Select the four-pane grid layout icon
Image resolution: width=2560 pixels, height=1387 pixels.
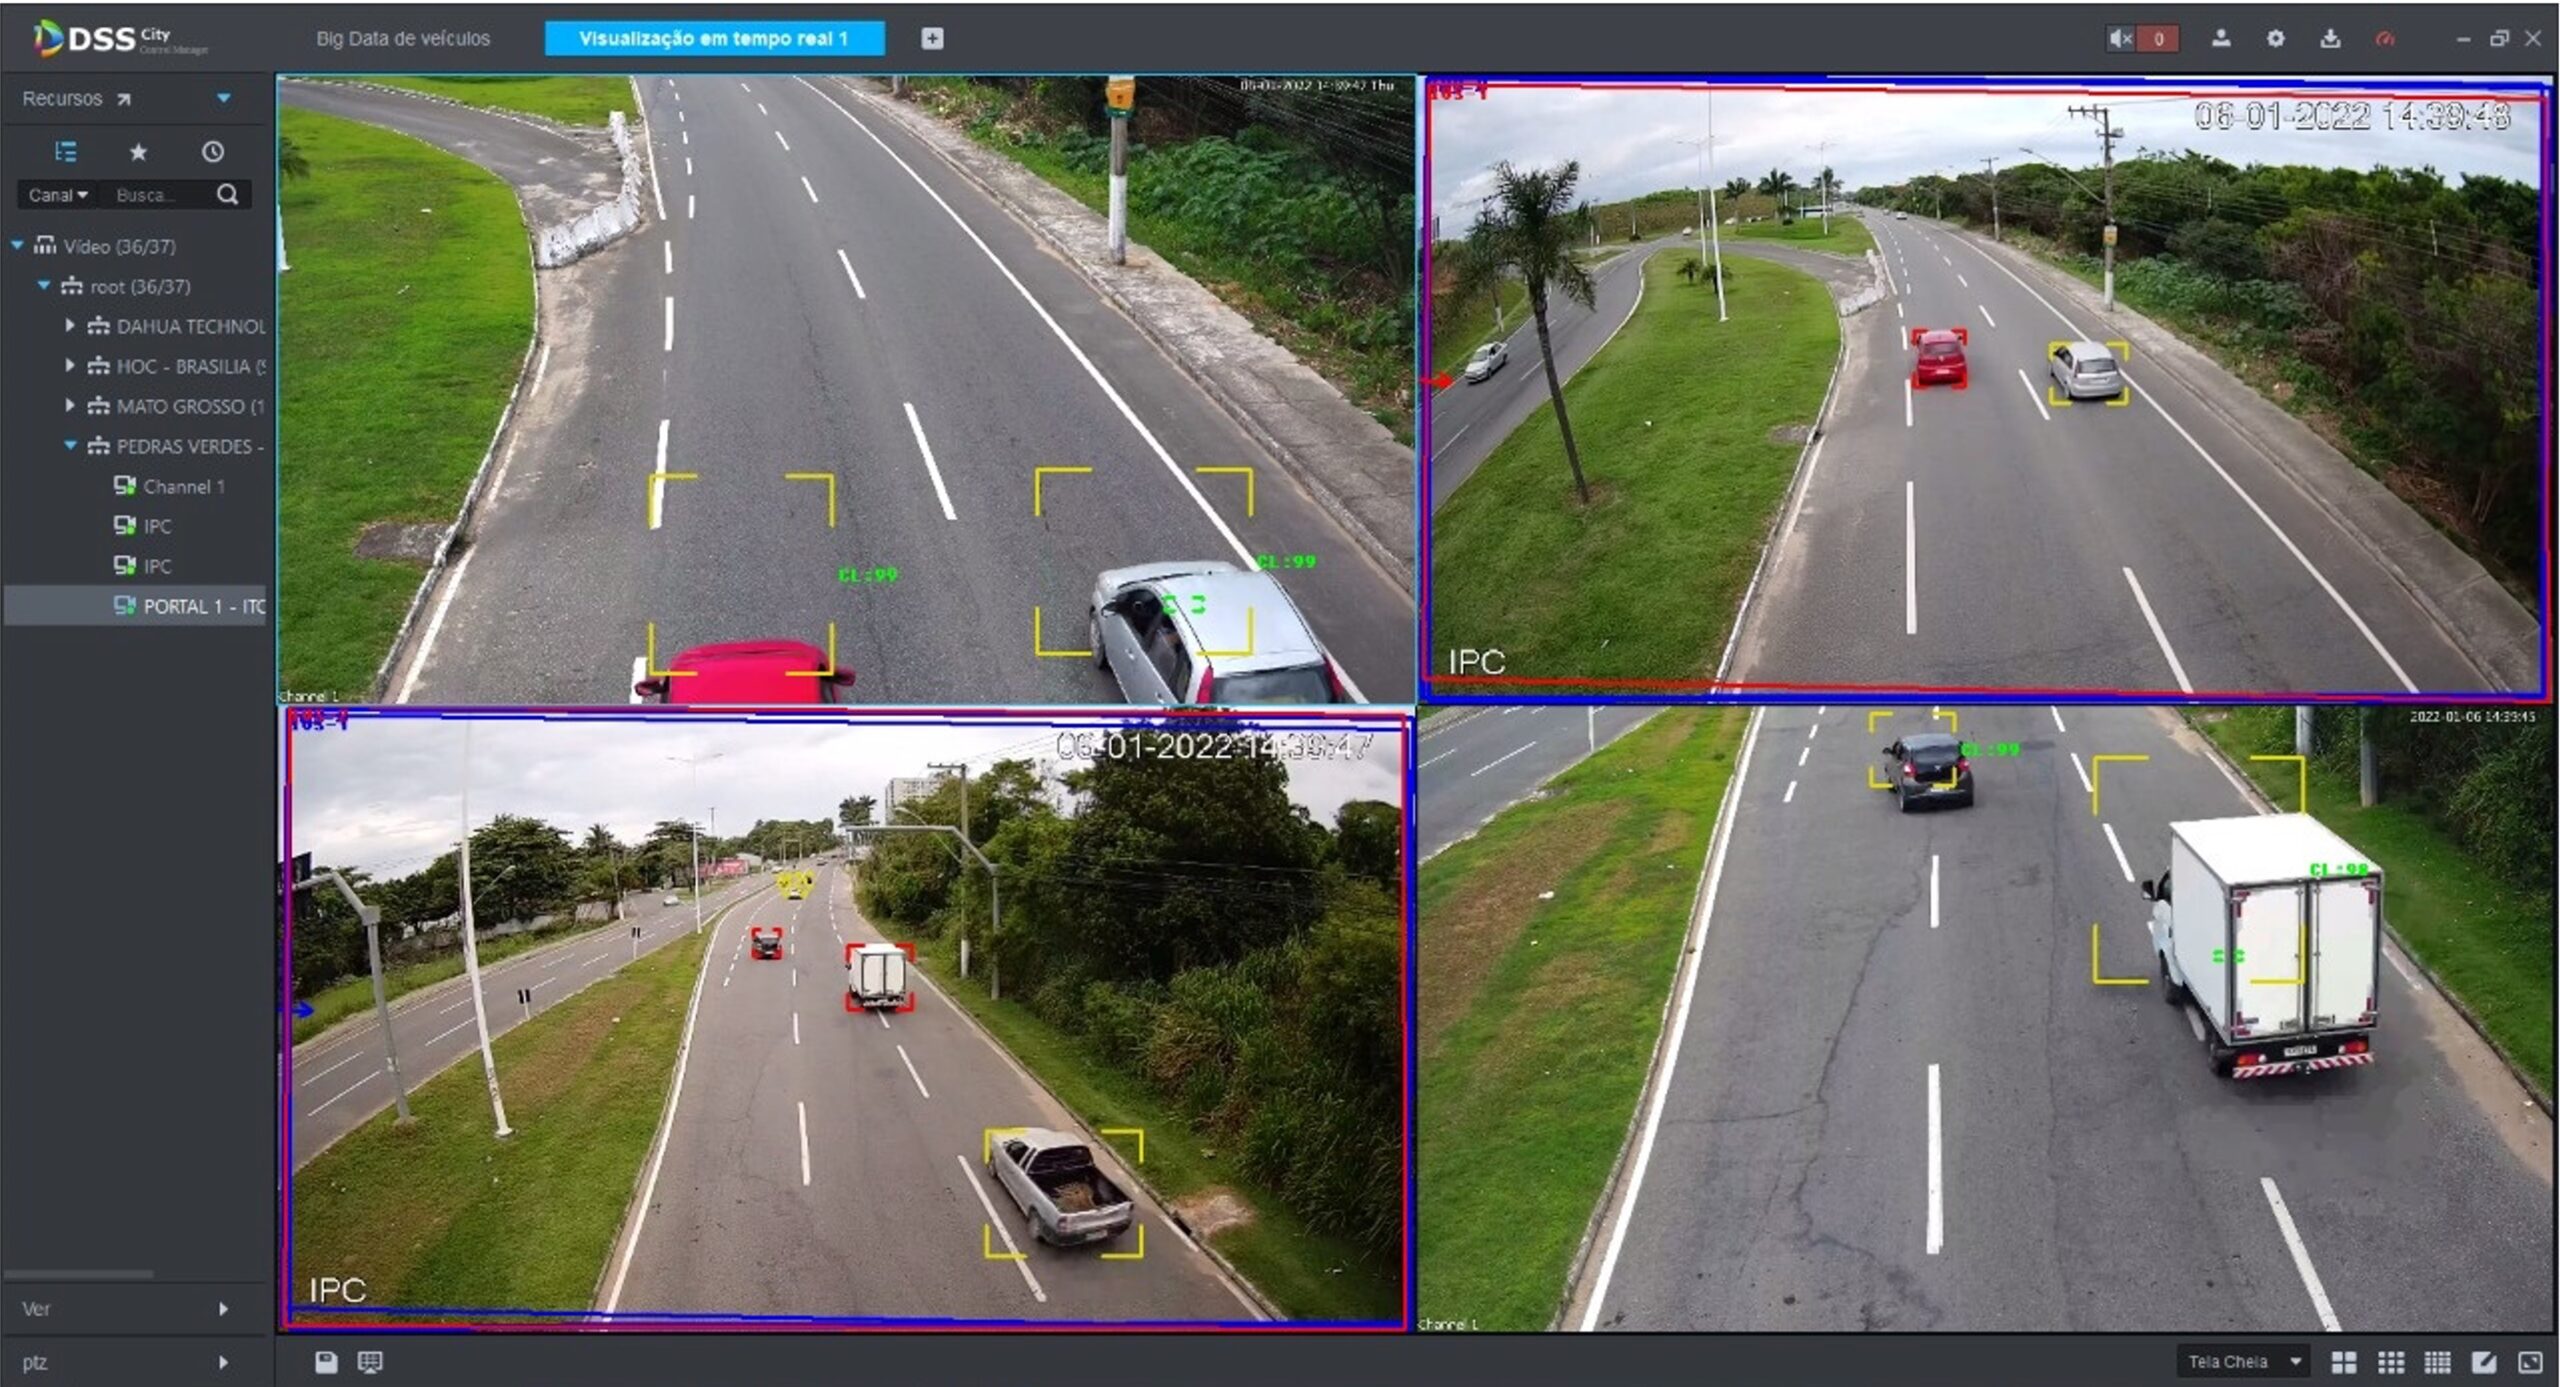click(x=2343, y=1362)
